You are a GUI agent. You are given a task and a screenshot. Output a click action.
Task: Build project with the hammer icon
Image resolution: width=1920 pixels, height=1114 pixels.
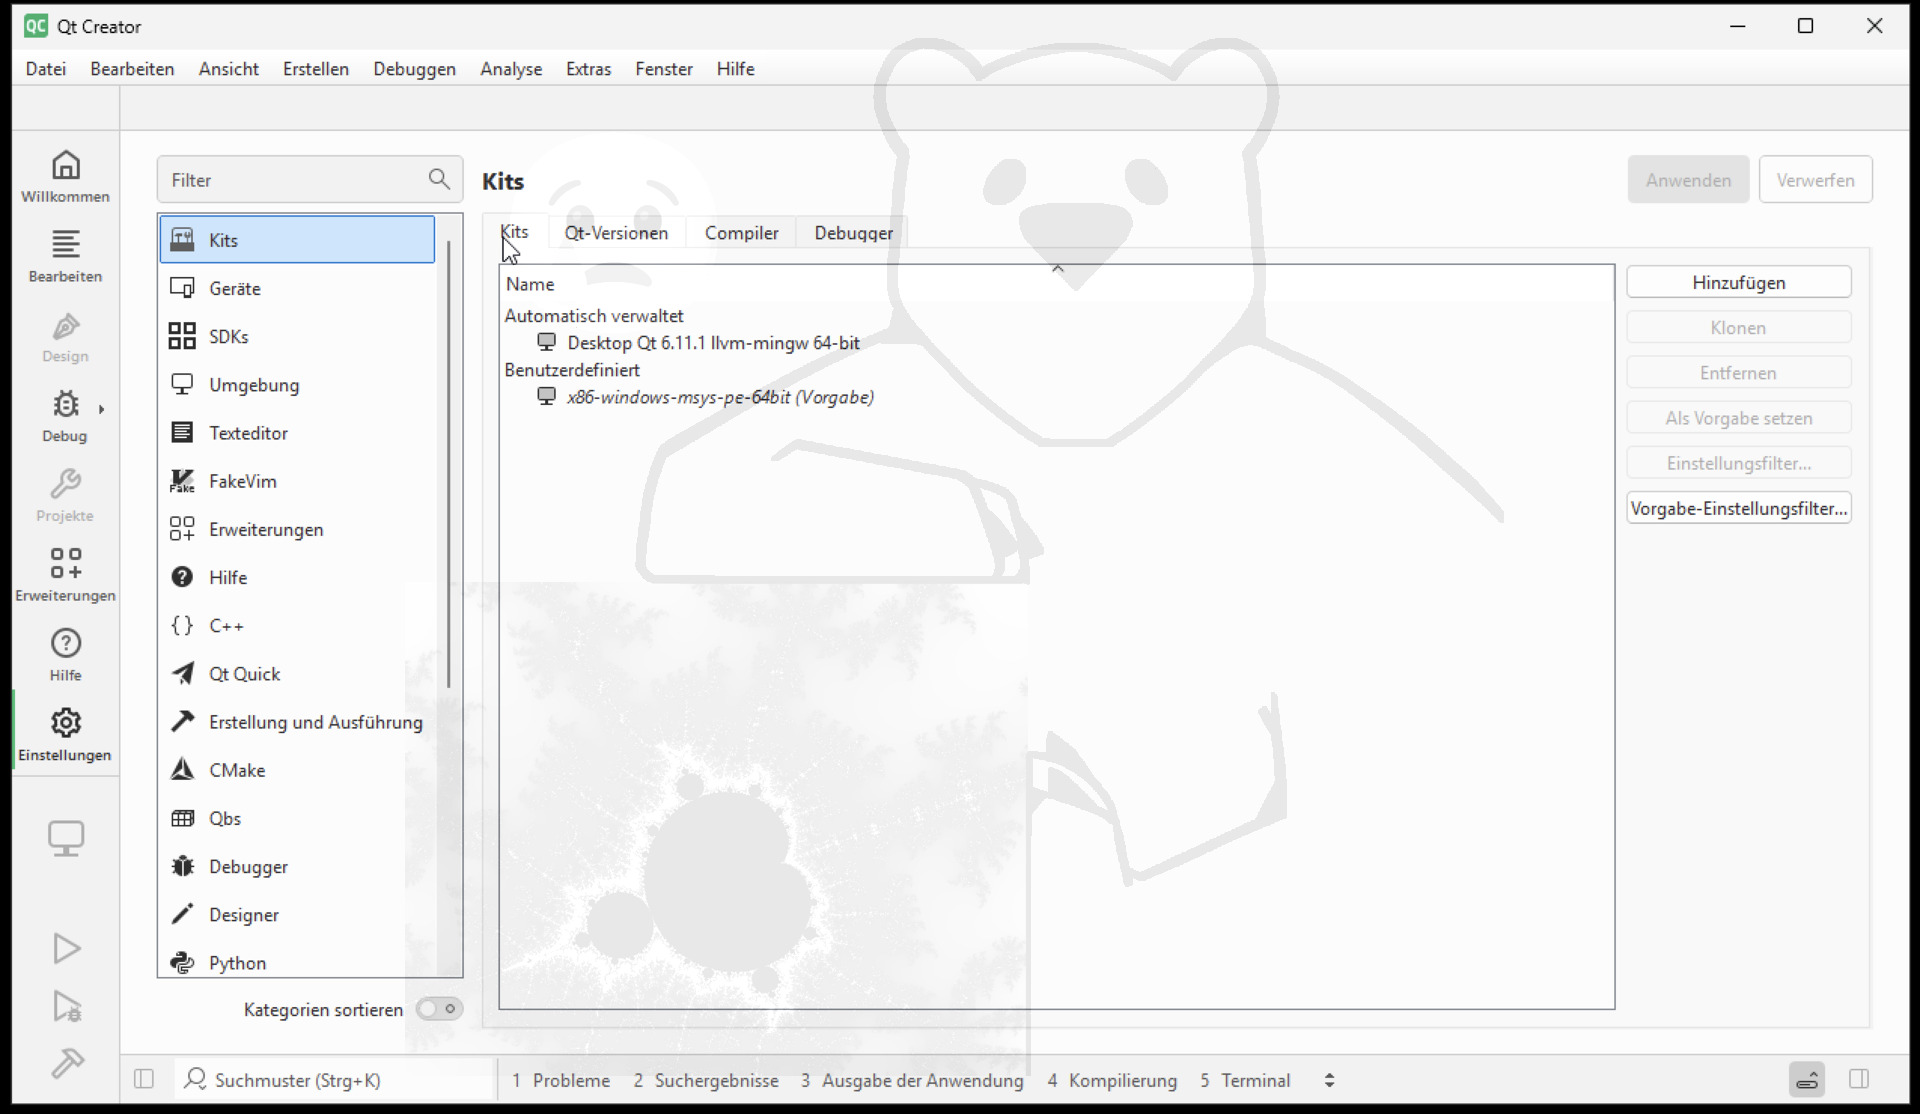66,1063
